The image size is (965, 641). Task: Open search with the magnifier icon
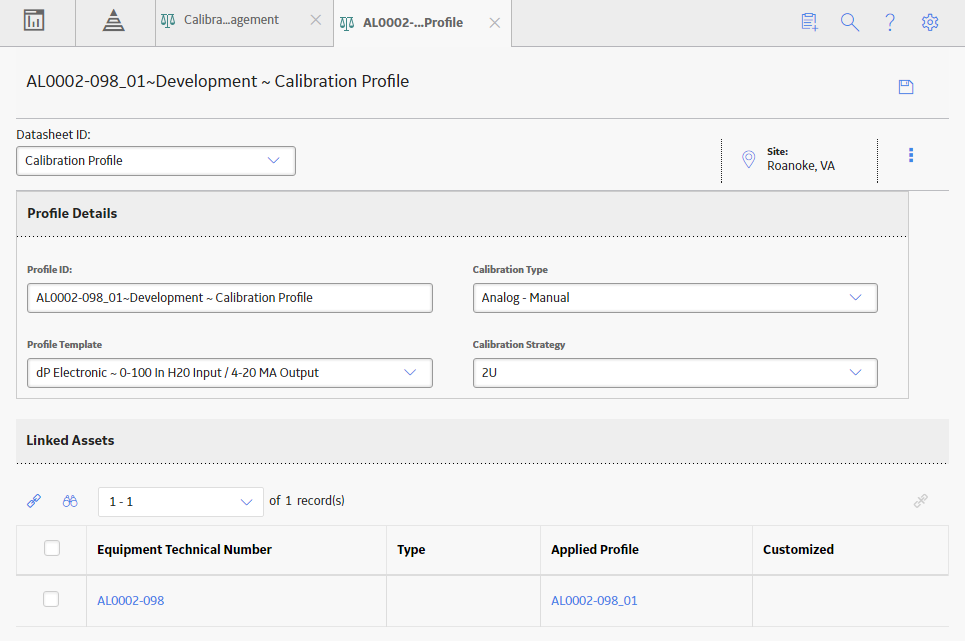pyautogui.click(x=849, y=22)
